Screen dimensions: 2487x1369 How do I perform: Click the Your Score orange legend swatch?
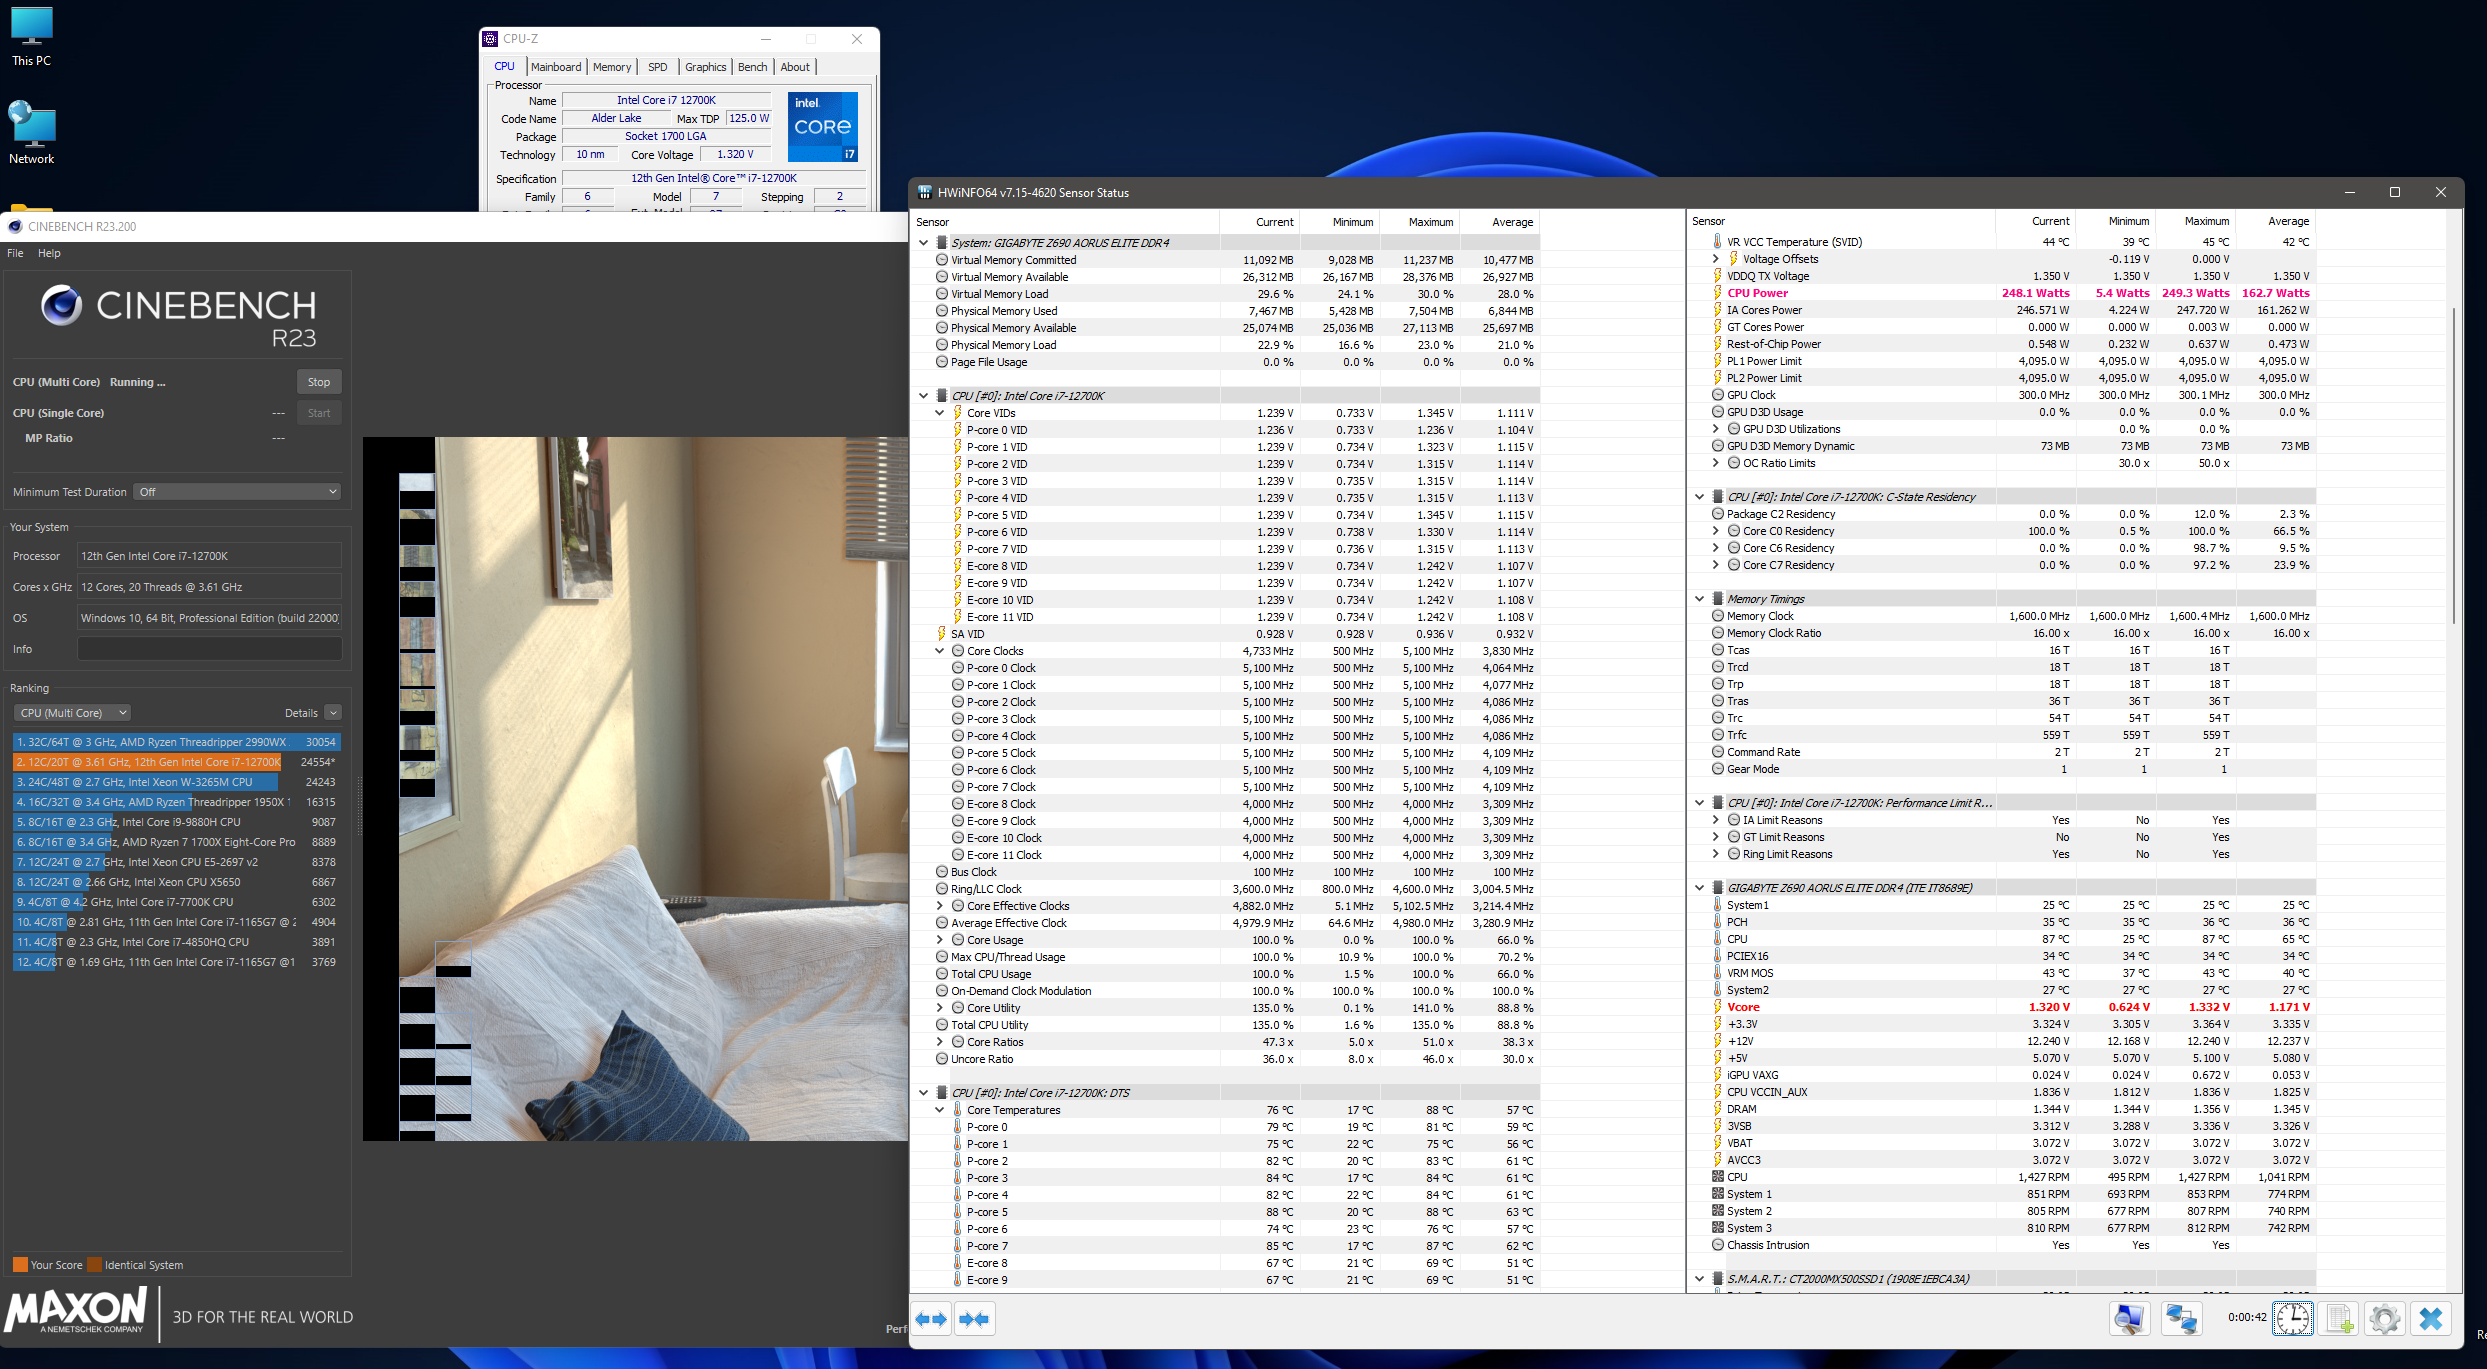(20, 1265)
